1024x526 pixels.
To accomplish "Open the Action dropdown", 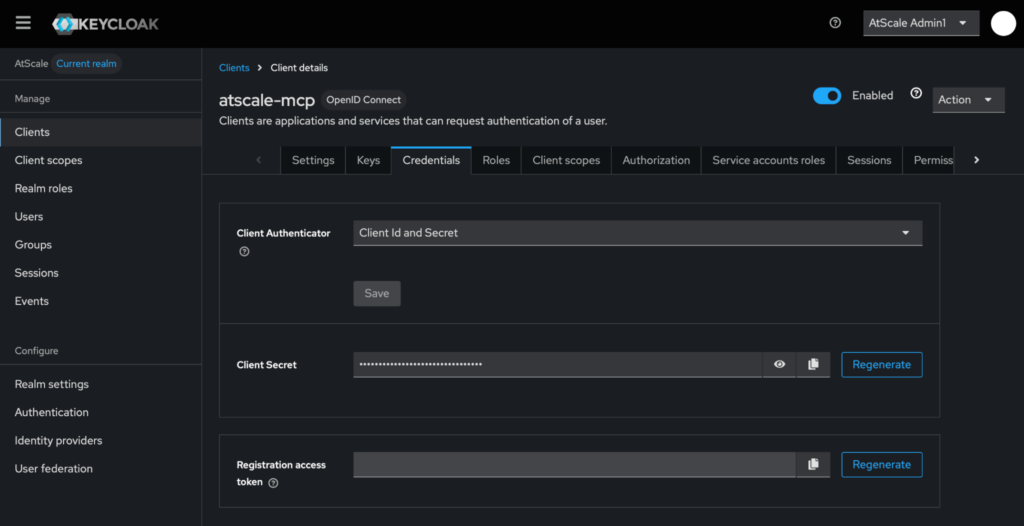I will click(968, 100).
